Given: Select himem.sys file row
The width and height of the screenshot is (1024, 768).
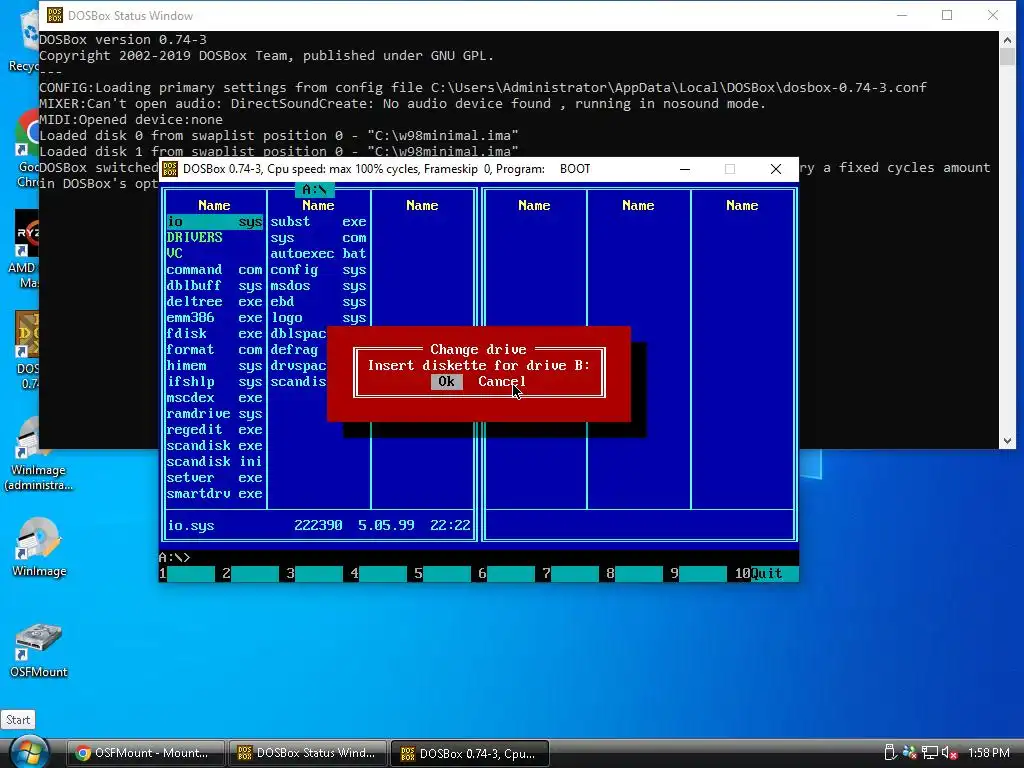Looking at the screenshot, I should point(214,366).
